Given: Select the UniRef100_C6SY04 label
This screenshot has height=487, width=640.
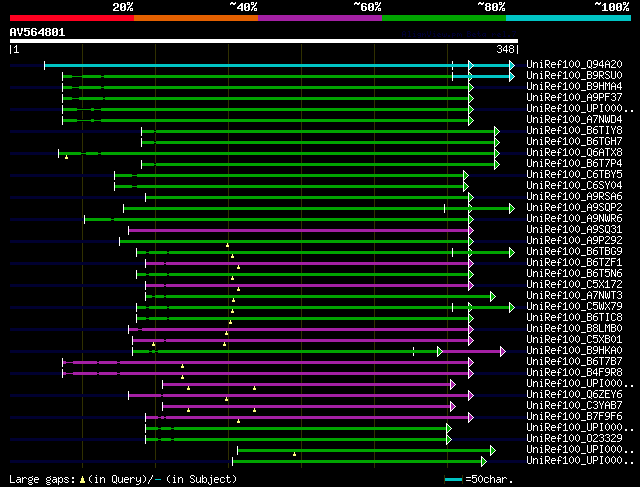Looking at the screenshot, I should pos(574,186).
